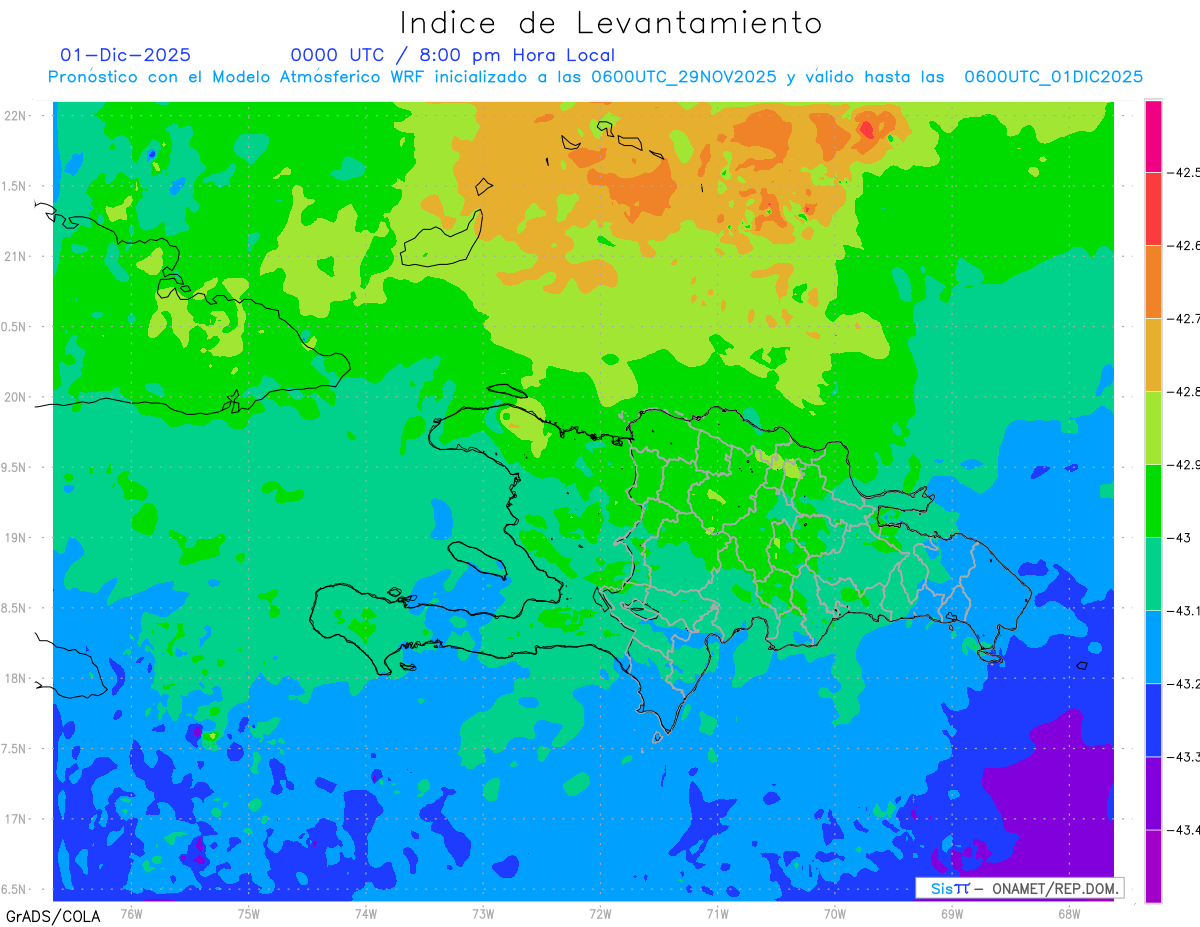
Task: Click the light blue colorbar swatch below -43.1
Action: tap(1153, 647)
